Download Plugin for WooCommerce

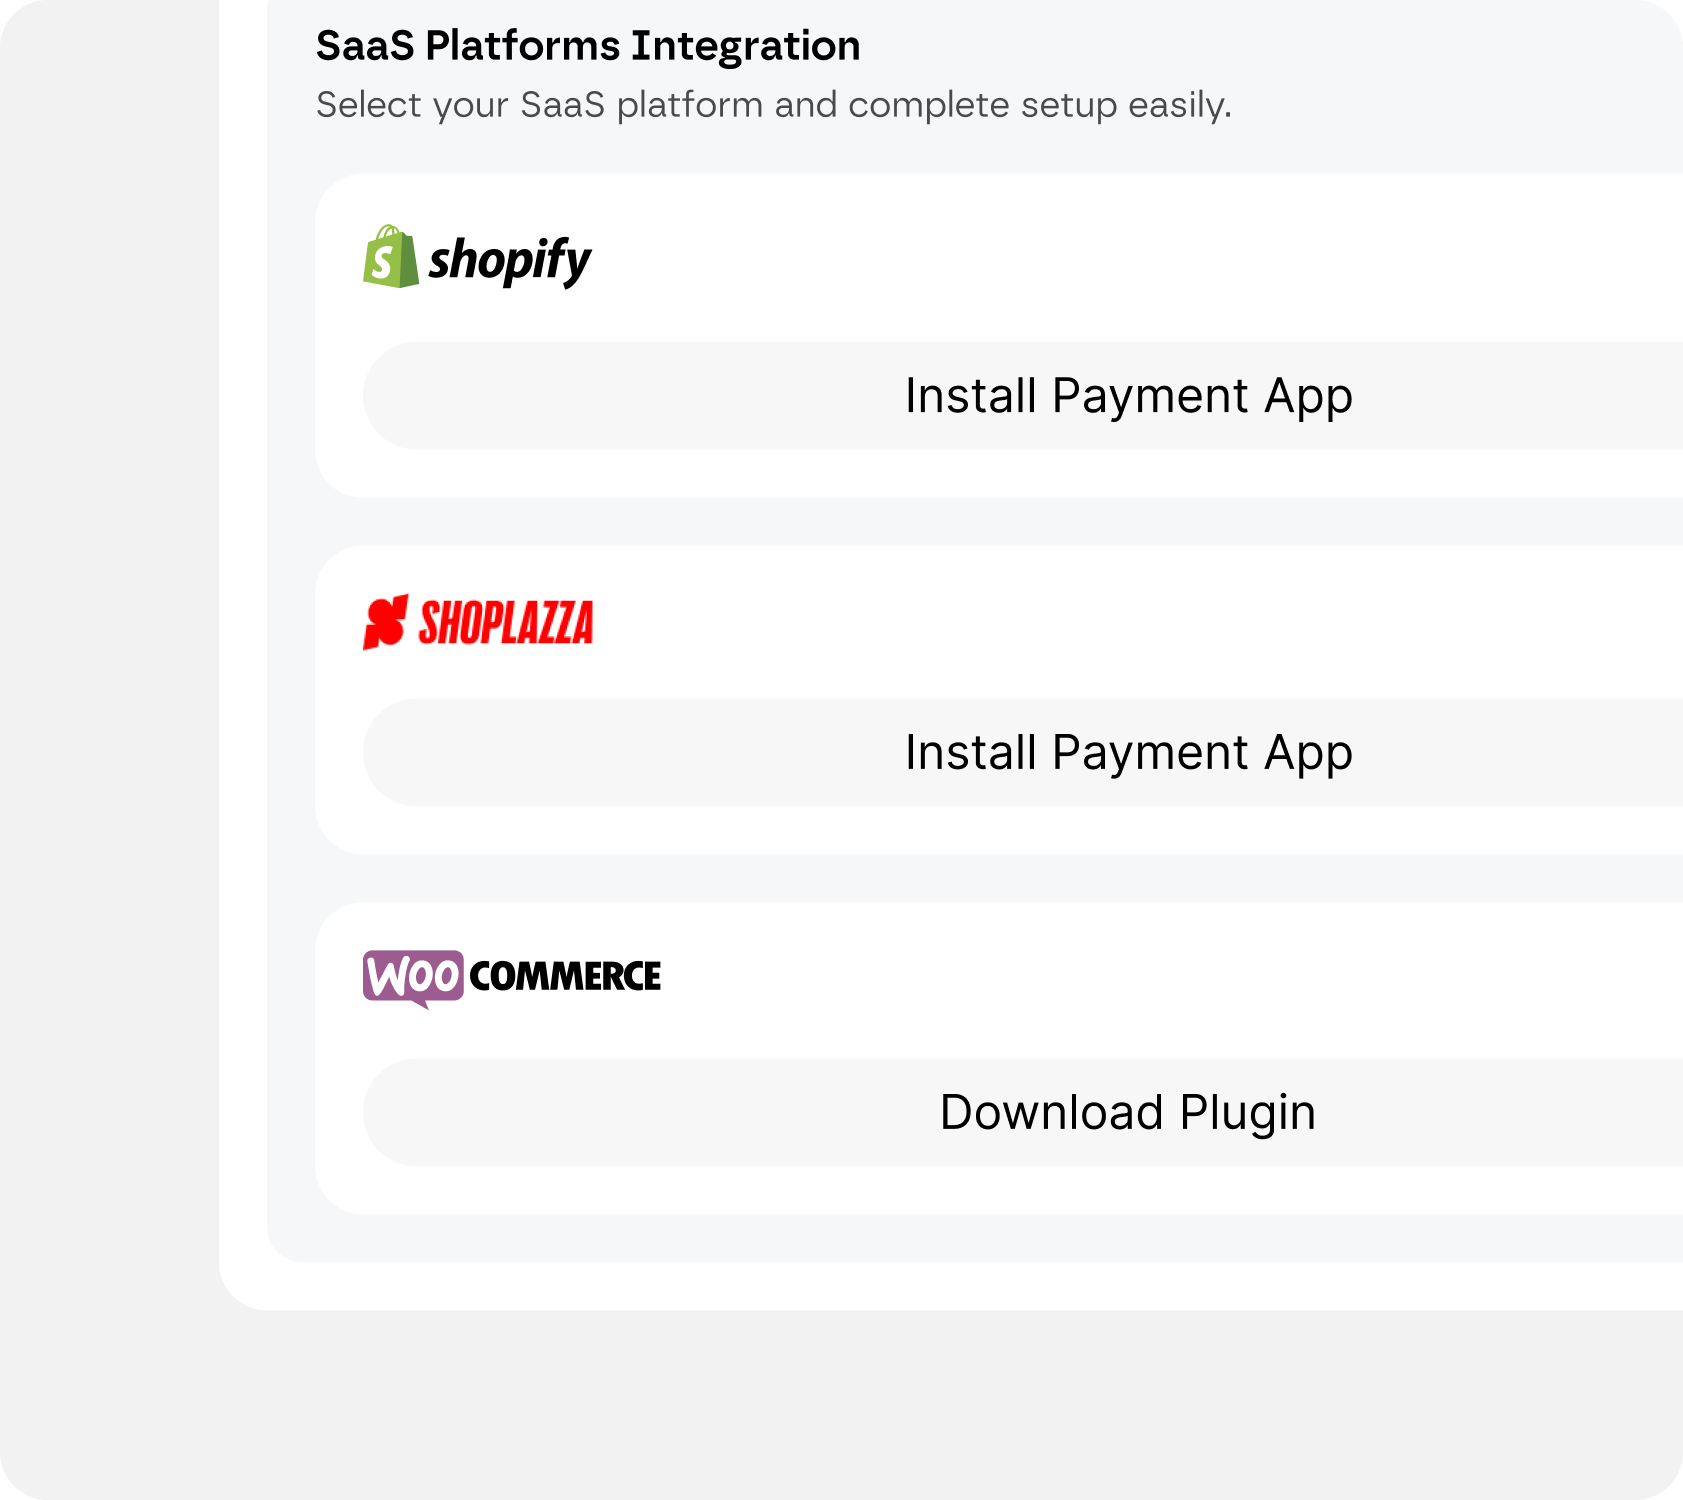coord(1023,1112)
